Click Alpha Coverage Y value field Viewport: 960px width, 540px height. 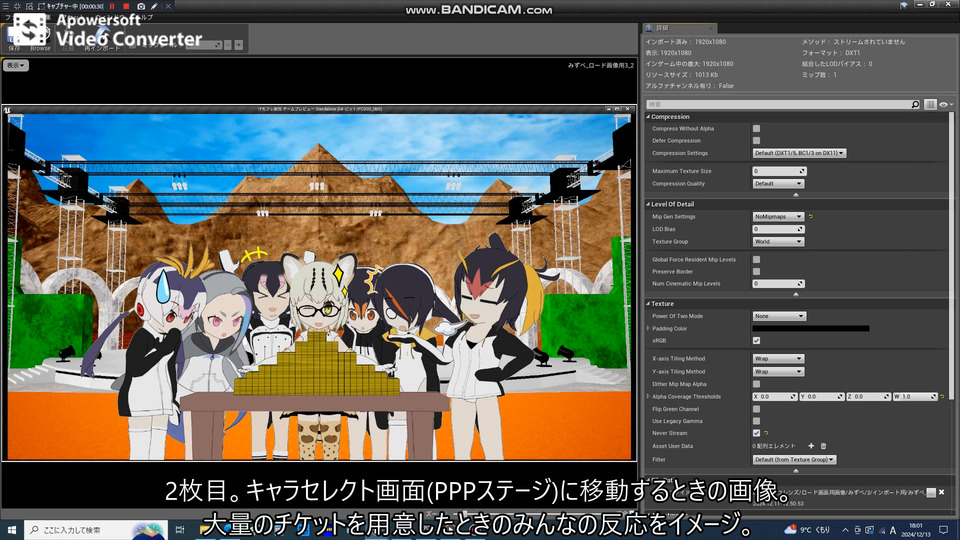point(822,397)
